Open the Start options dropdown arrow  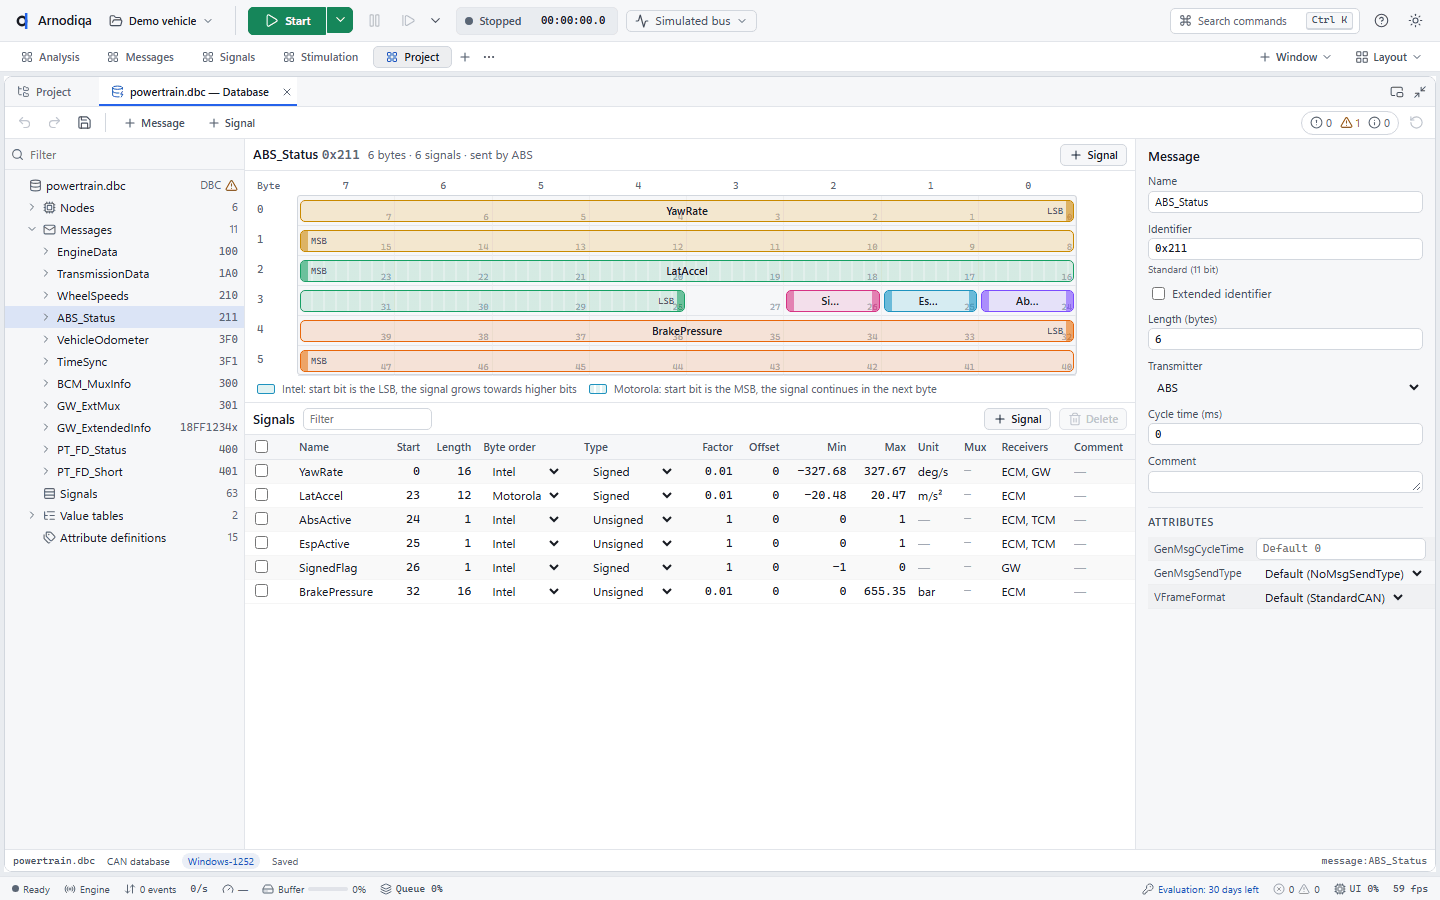(x=340, y=21)
